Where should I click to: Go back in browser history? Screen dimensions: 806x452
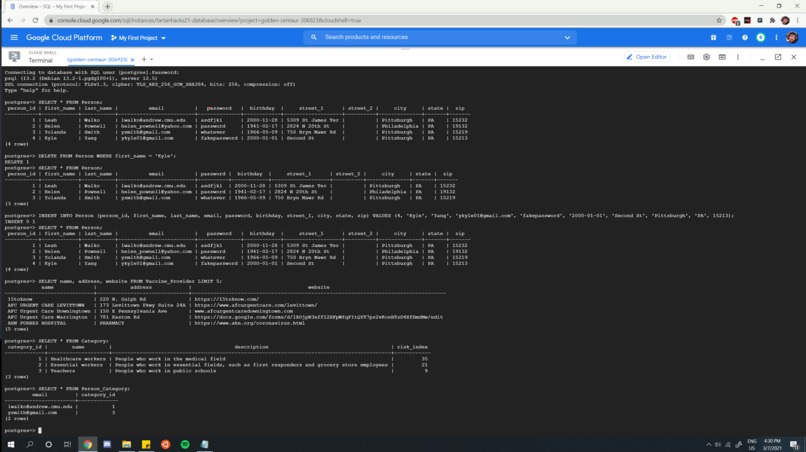tap(10, 21)
